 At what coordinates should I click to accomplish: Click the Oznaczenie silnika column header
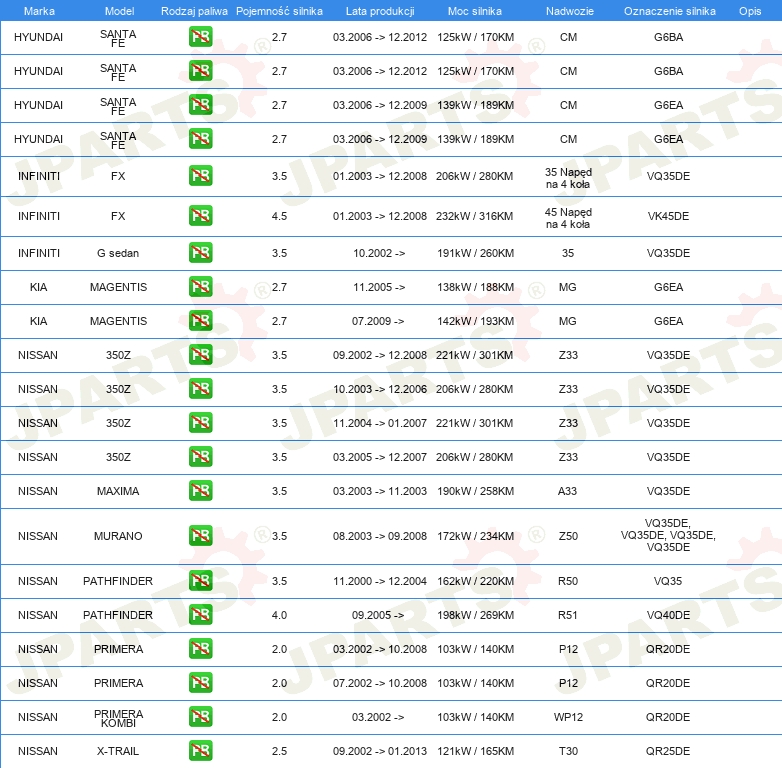click(670, 11)
